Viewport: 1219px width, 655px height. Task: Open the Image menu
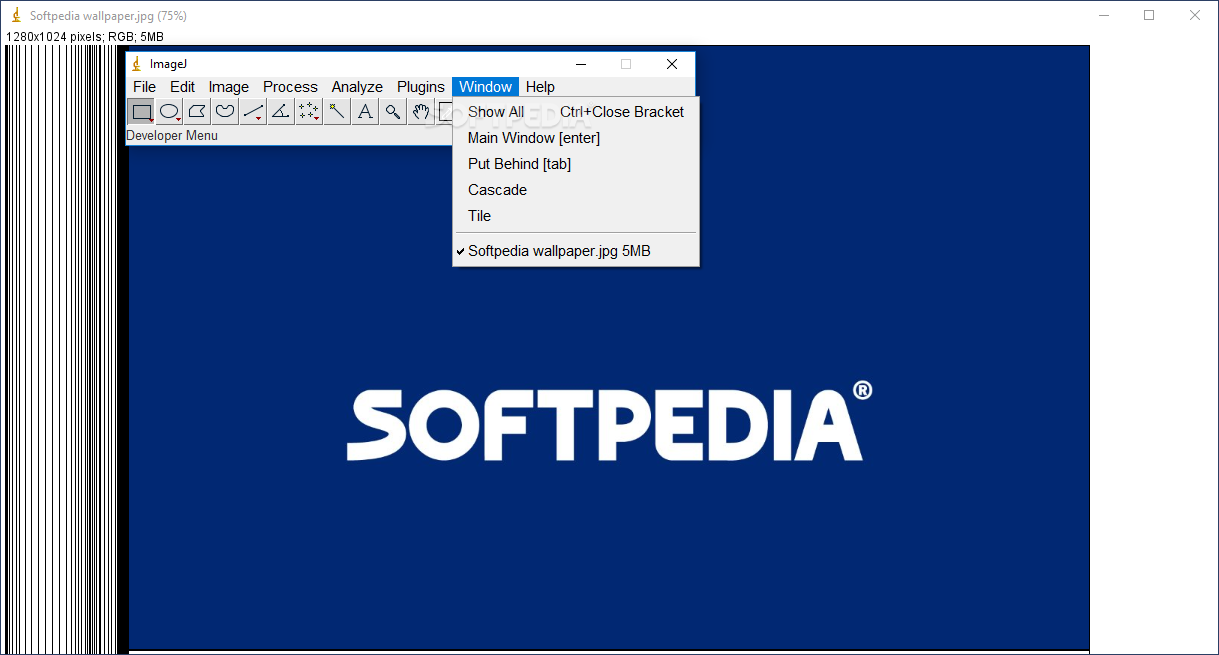229,87
